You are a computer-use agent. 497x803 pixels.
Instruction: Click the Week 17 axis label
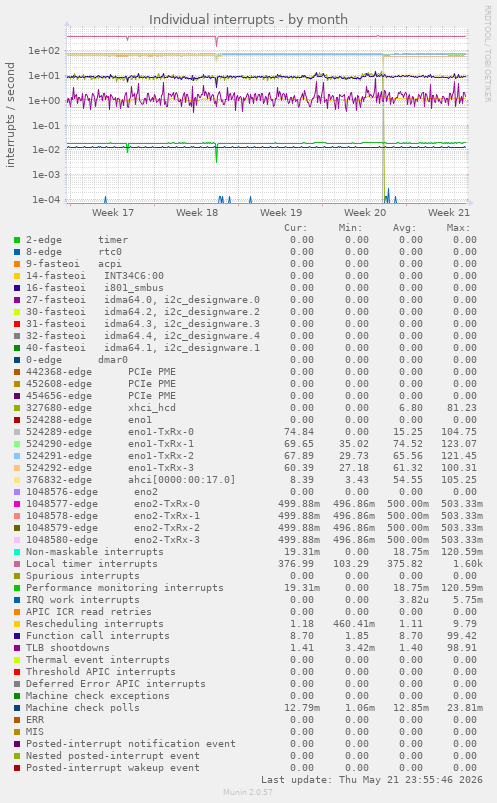pos(113,213)
